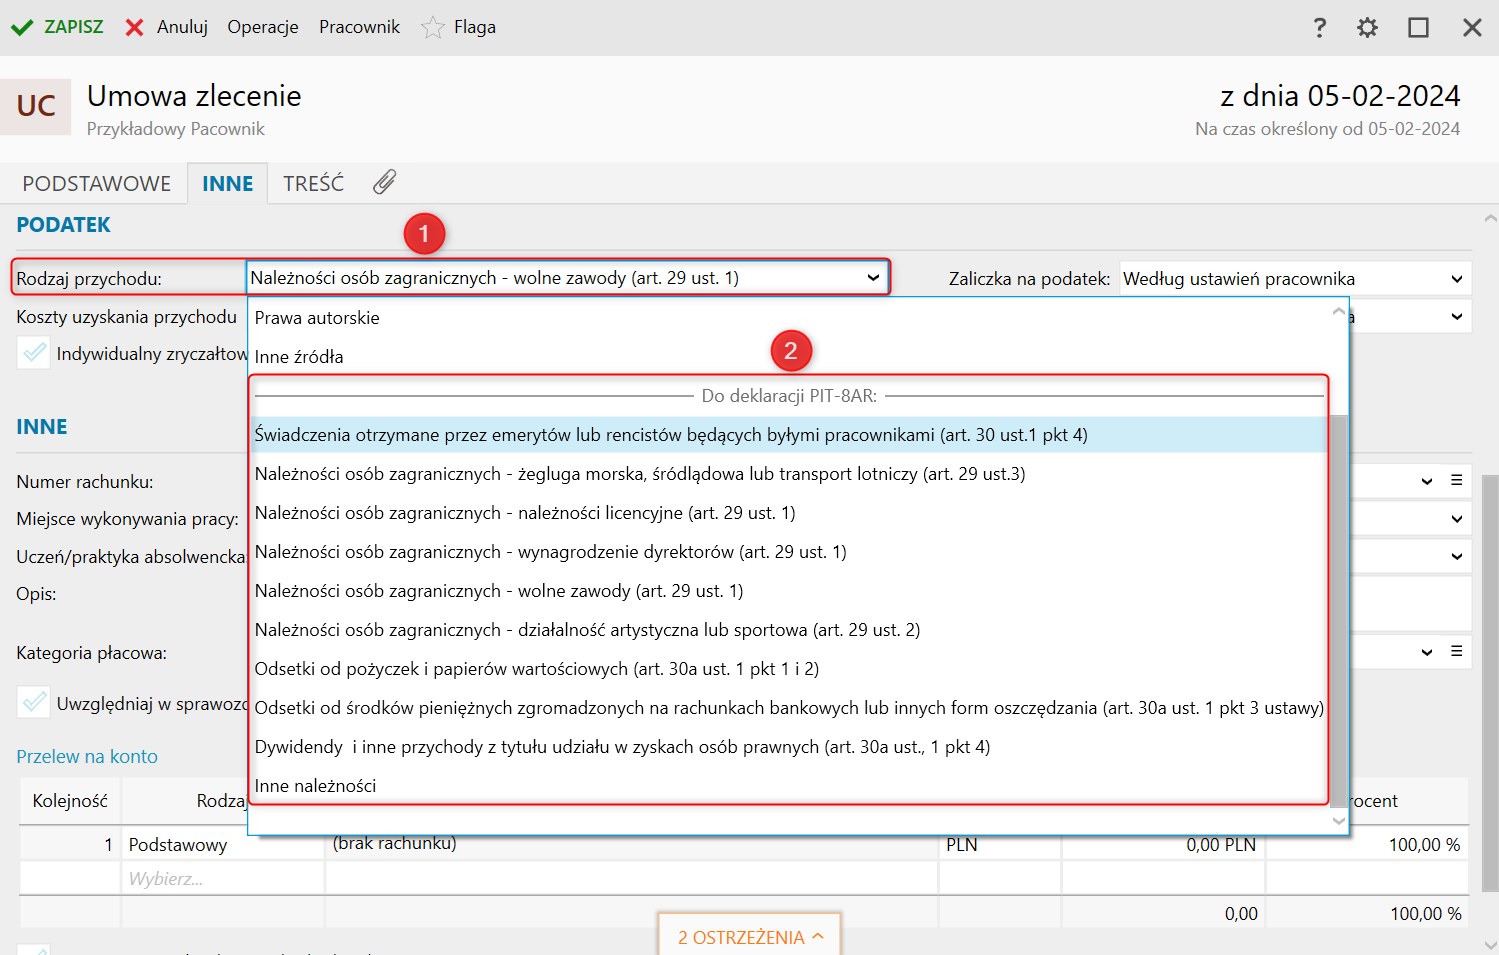Viewport: 1499px width, 955px height.
Task: Click the form's vertical scrollbar thumb
Action: pos(1490,683)
